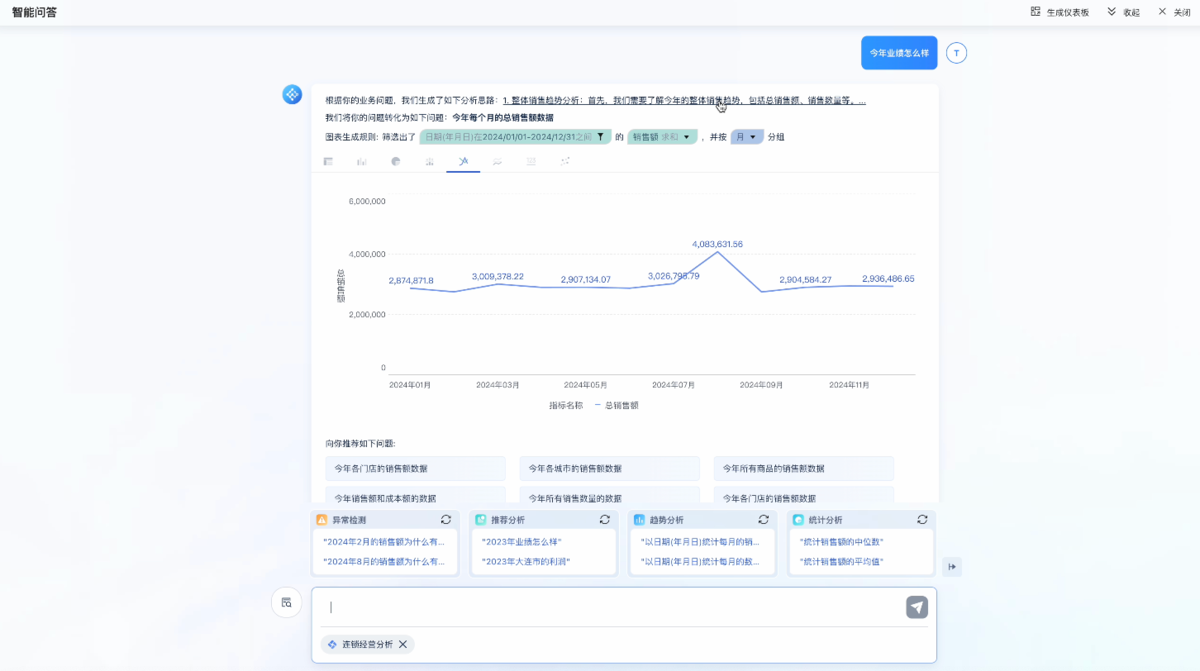
Task: Click 生成仪表板 in the top bar
Action: pyautogui.click(x=1060, y=12)
